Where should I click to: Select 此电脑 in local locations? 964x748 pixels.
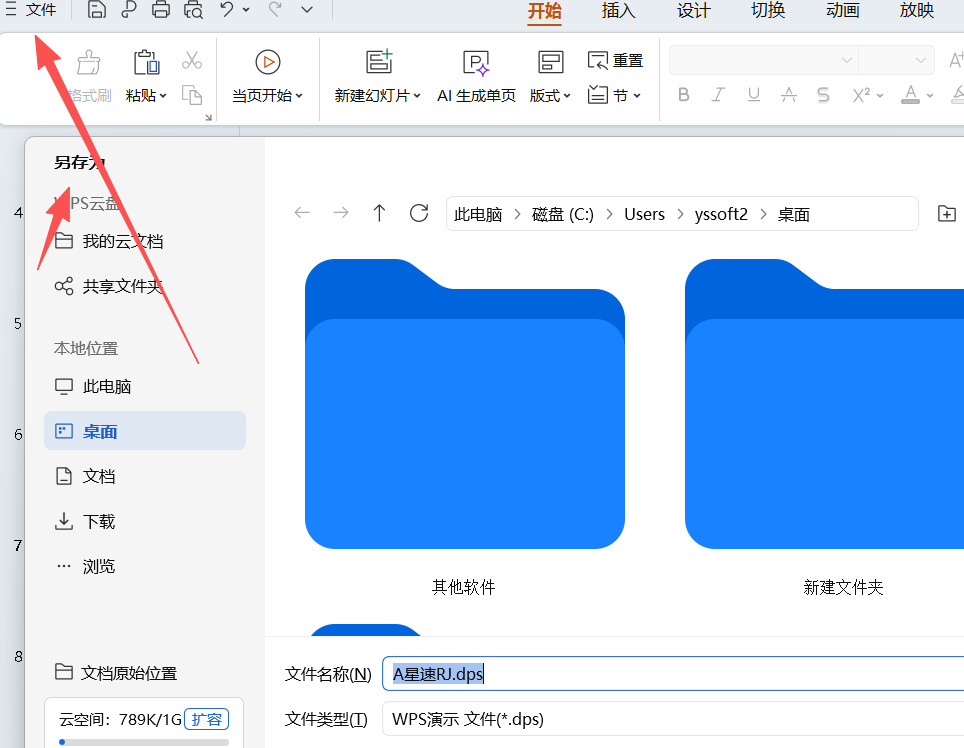93,387
